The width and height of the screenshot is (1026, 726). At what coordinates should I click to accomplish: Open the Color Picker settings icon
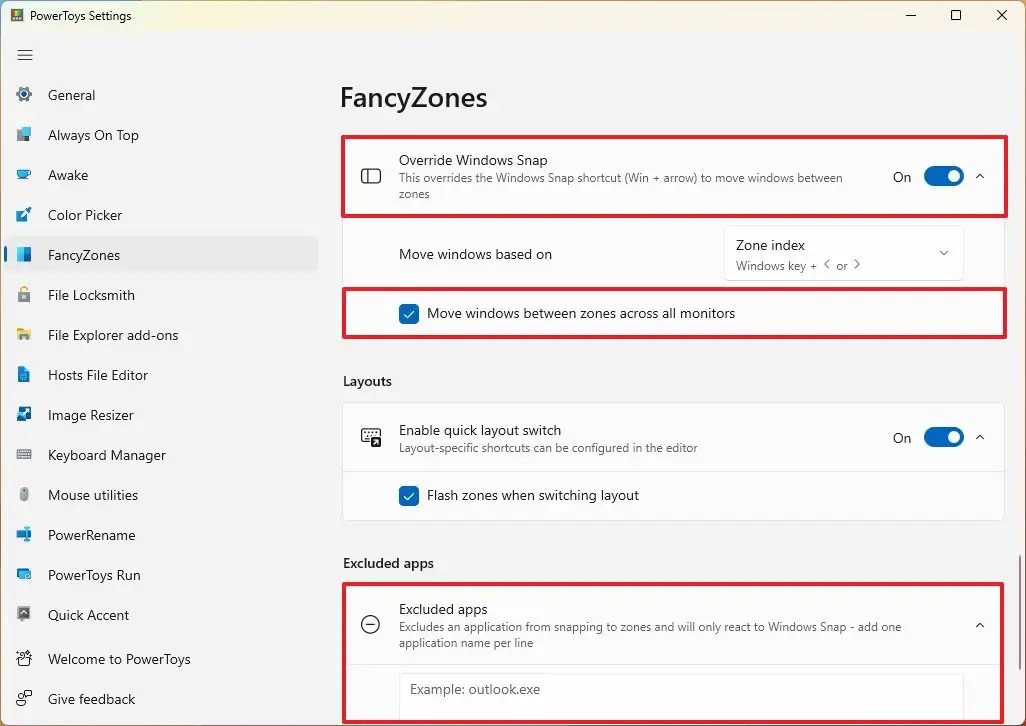23,215
